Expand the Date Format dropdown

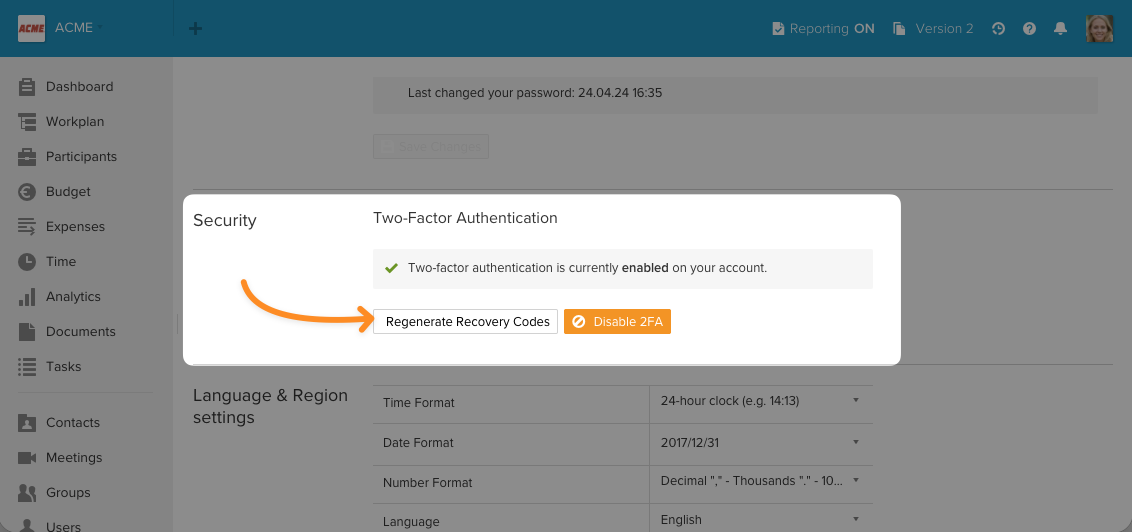click(761, 442)
